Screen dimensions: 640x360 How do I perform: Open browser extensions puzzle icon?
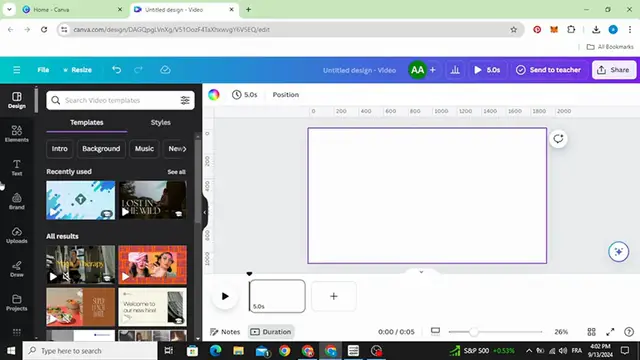point(571,29)
